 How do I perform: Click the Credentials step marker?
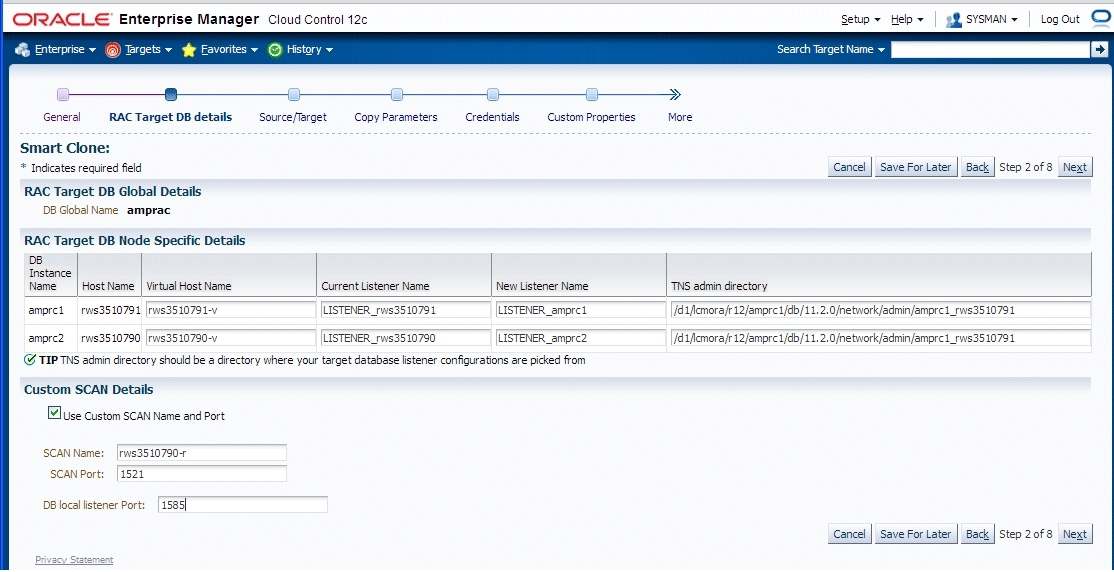(x=492, y=95)
